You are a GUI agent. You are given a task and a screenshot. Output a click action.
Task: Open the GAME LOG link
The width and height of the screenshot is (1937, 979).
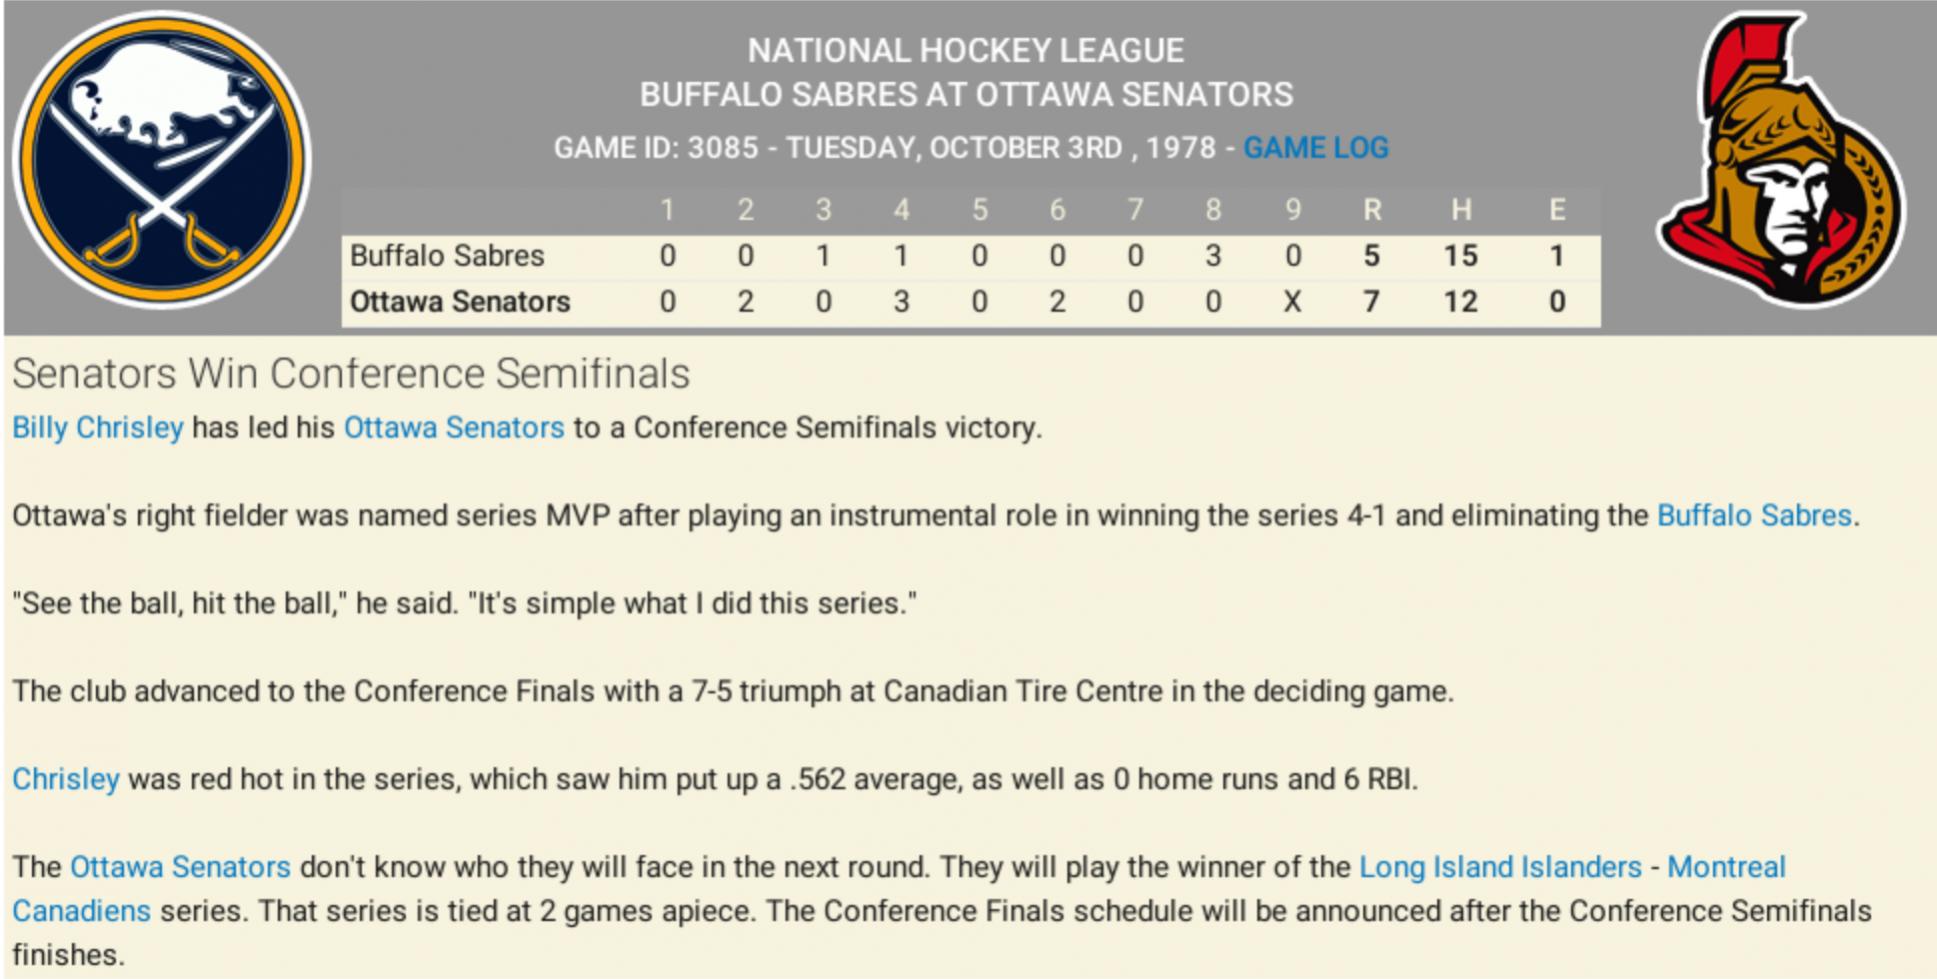pyautogui.click(x=1315, y=148)
